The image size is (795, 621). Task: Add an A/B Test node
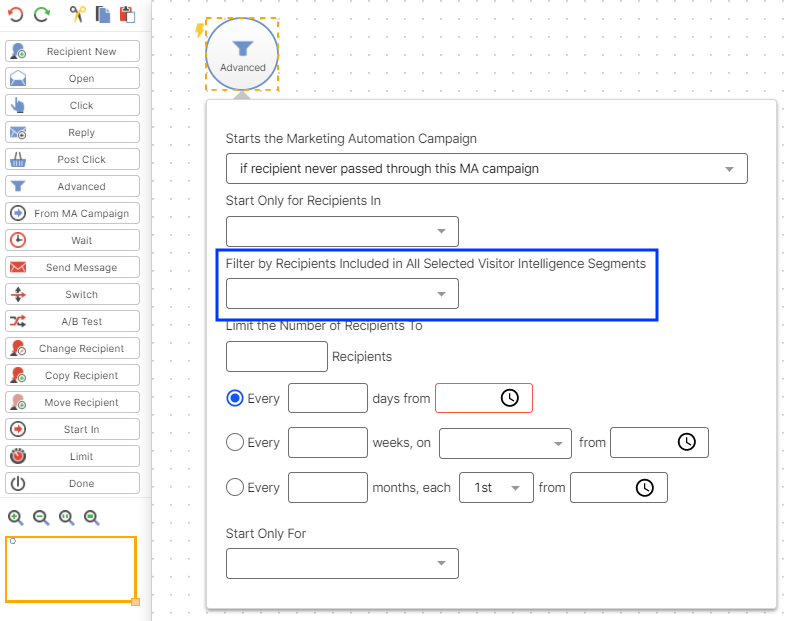(x=73, y=321)
